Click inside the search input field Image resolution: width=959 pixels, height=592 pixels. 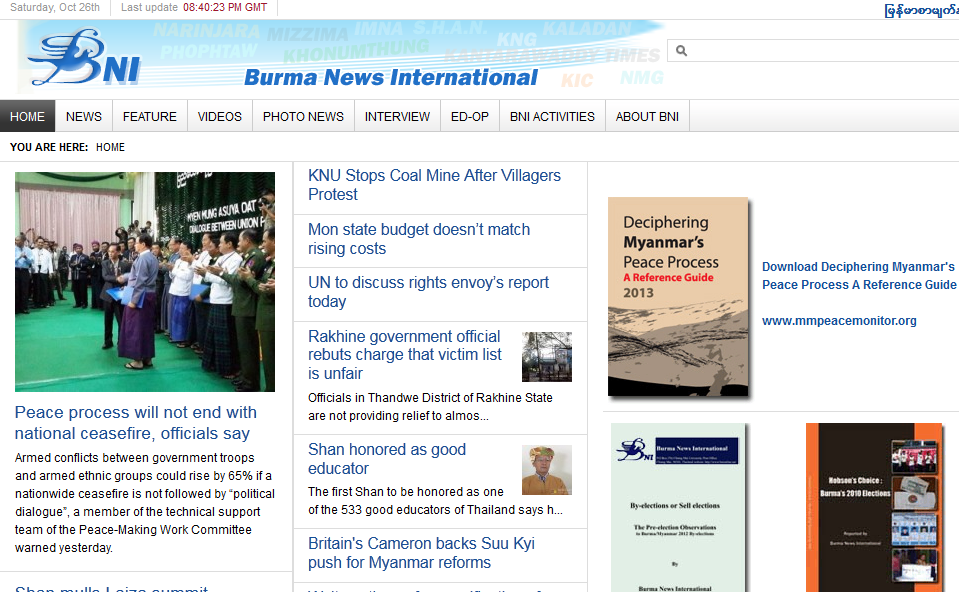(820, 51)
